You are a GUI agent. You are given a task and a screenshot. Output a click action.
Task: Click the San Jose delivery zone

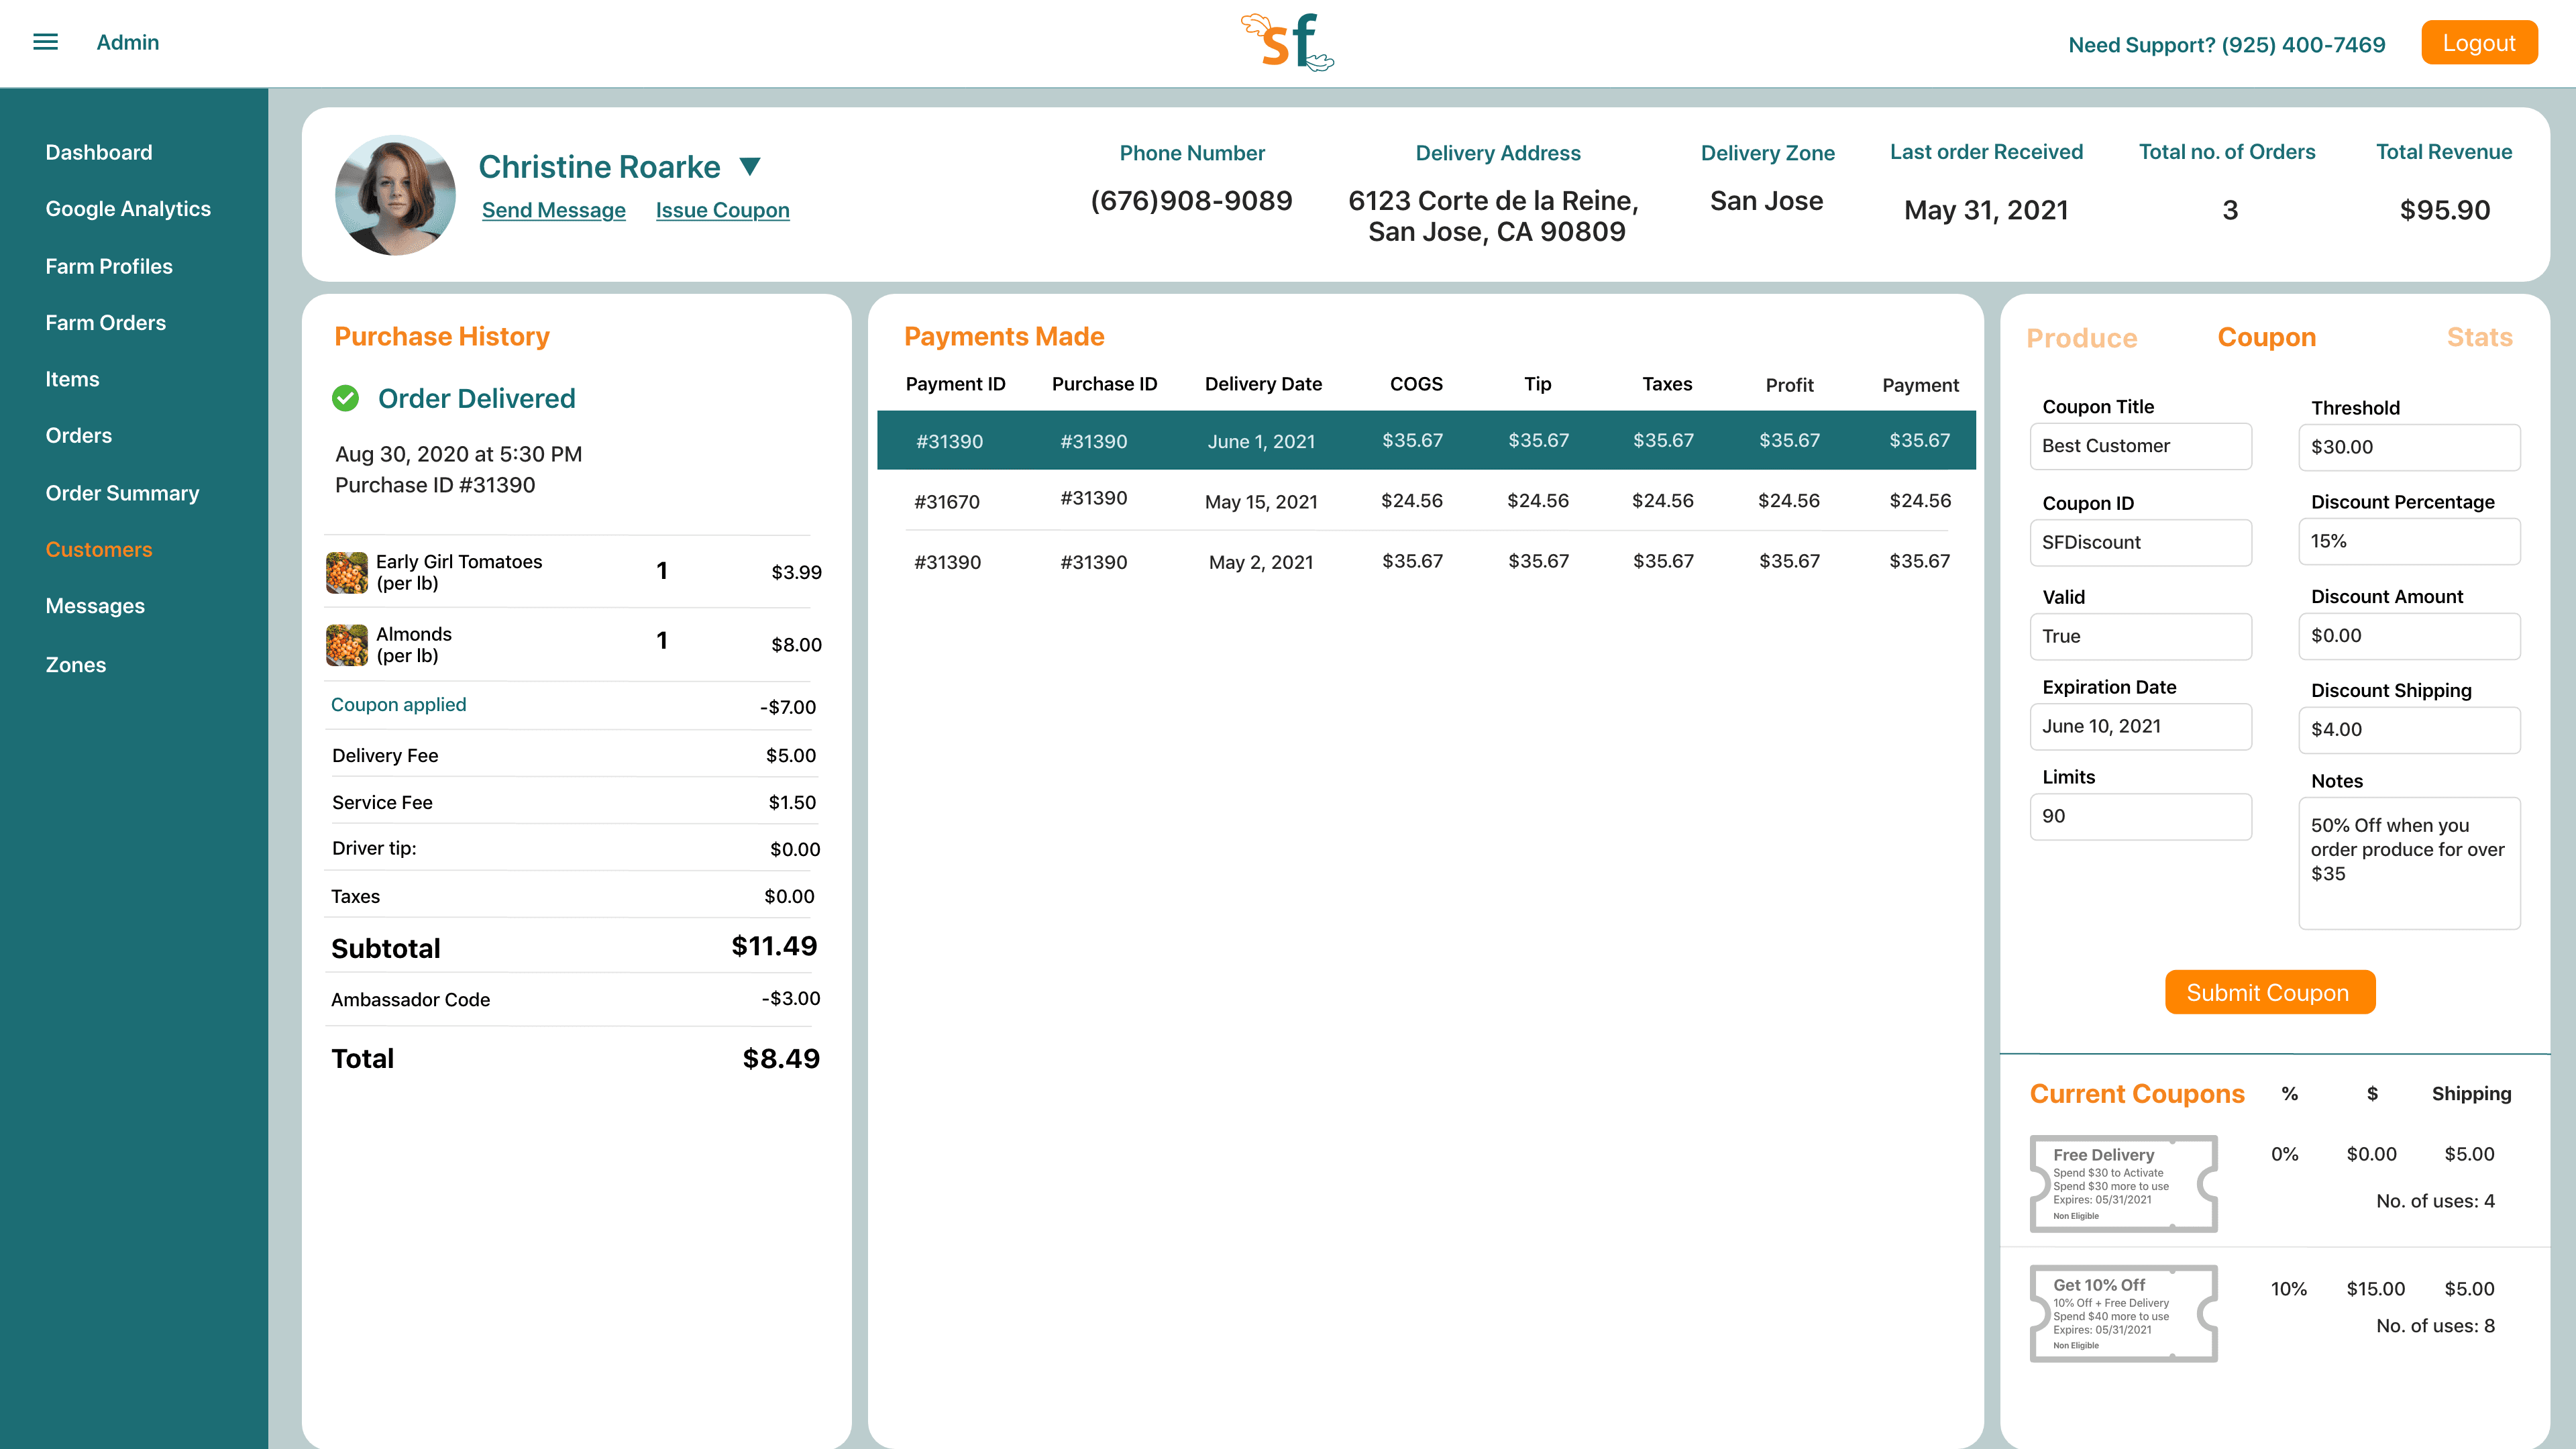[x=1766, y=201]
